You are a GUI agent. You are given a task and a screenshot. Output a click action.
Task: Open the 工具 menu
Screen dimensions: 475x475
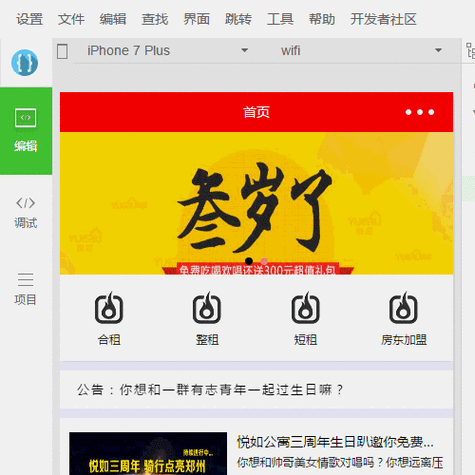[280, 19]
